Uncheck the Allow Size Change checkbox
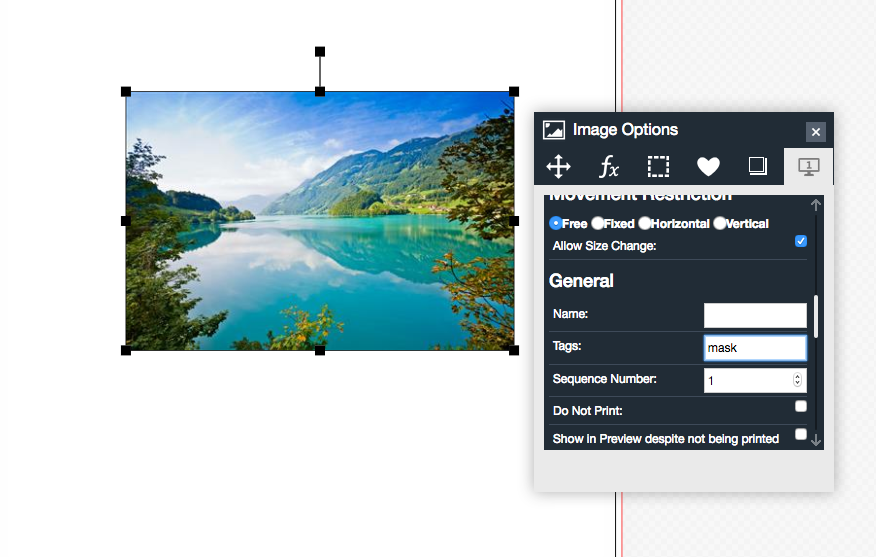 coord(801,241)
